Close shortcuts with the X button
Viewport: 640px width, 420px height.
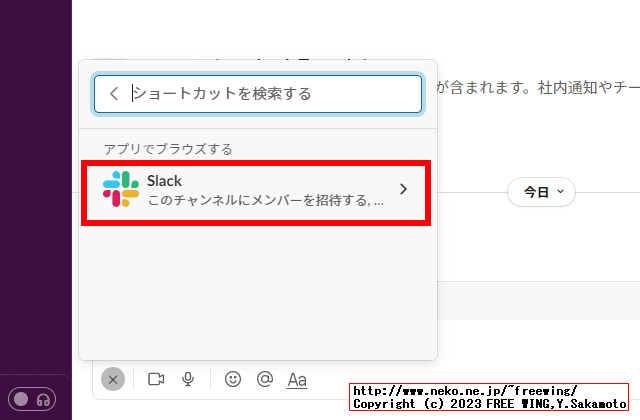(113, 380)
